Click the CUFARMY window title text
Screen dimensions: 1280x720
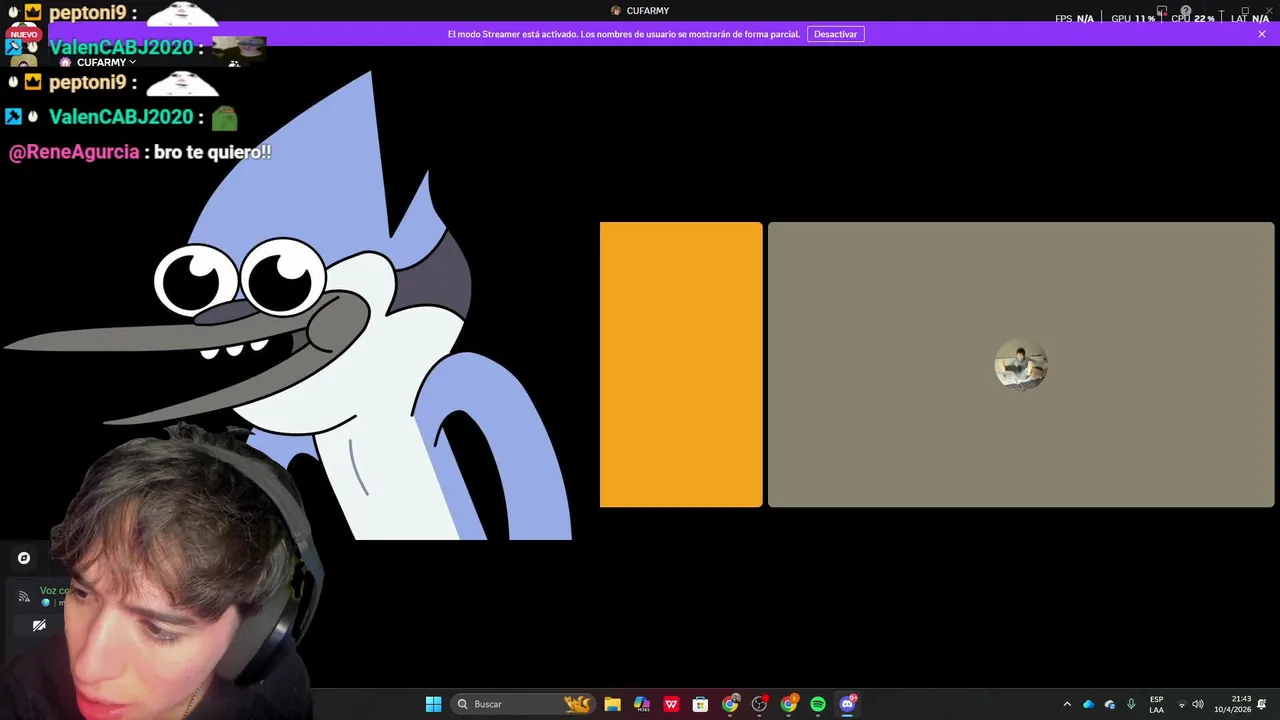coord(648,11)
